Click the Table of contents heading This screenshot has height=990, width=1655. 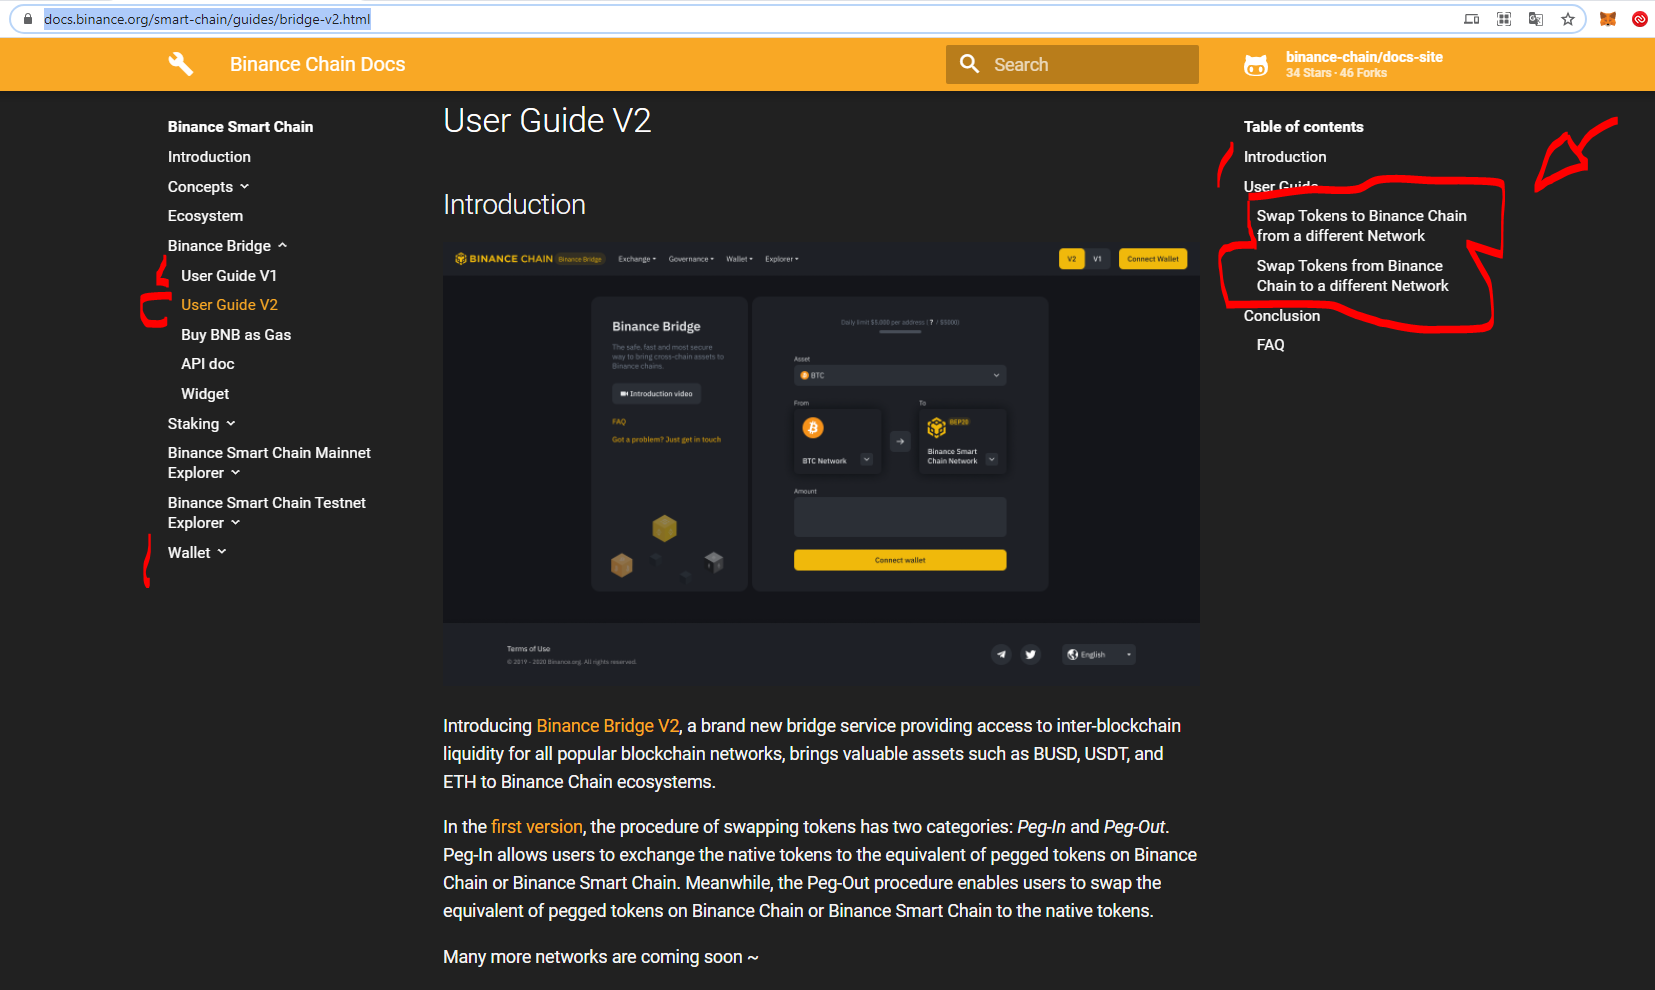click(x=1303, y=127)
